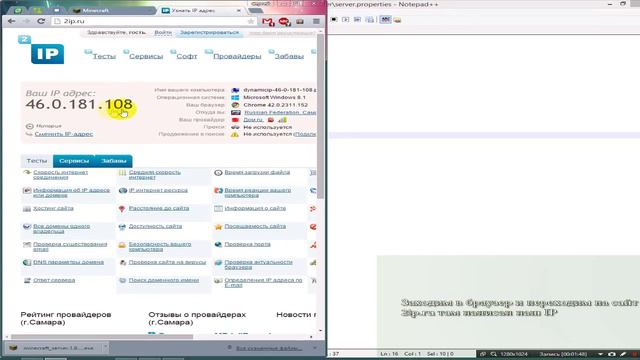Open 'Проверка сайта на вирусы' link

click(167, 262)
